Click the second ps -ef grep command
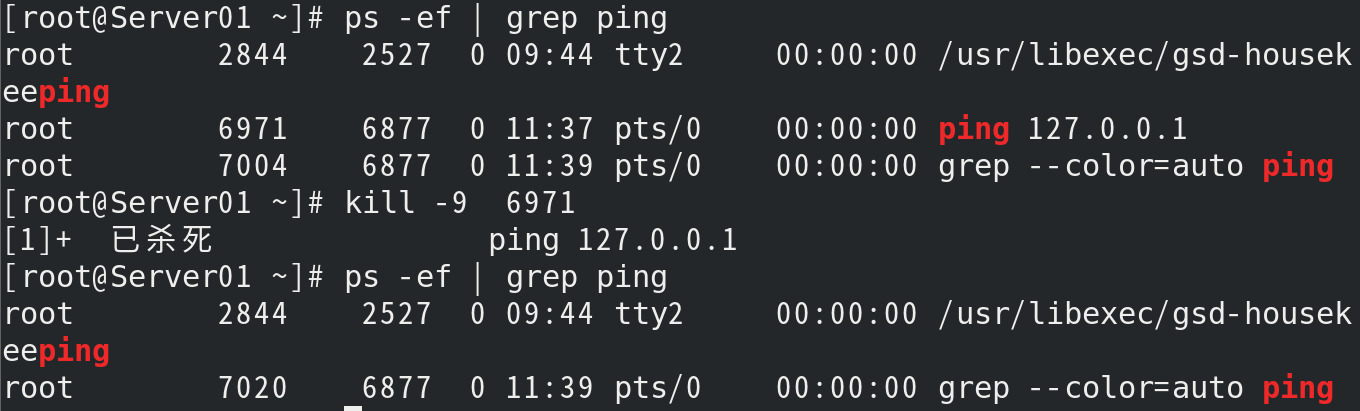The height and width of the screenshot is (411, 1360). (x=506, y=277)
